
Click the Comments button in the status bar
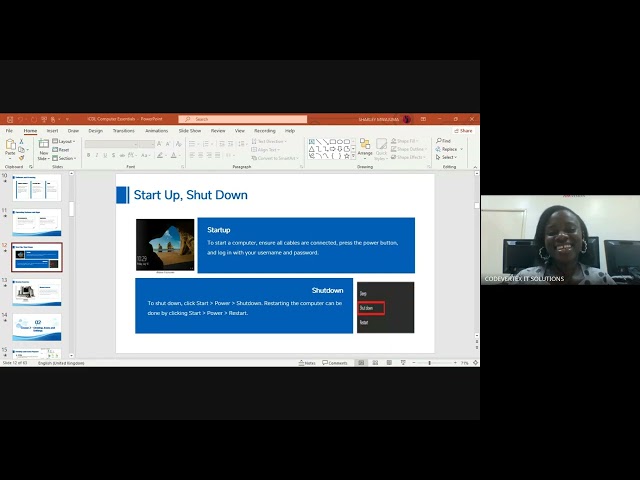click(335, 363)
